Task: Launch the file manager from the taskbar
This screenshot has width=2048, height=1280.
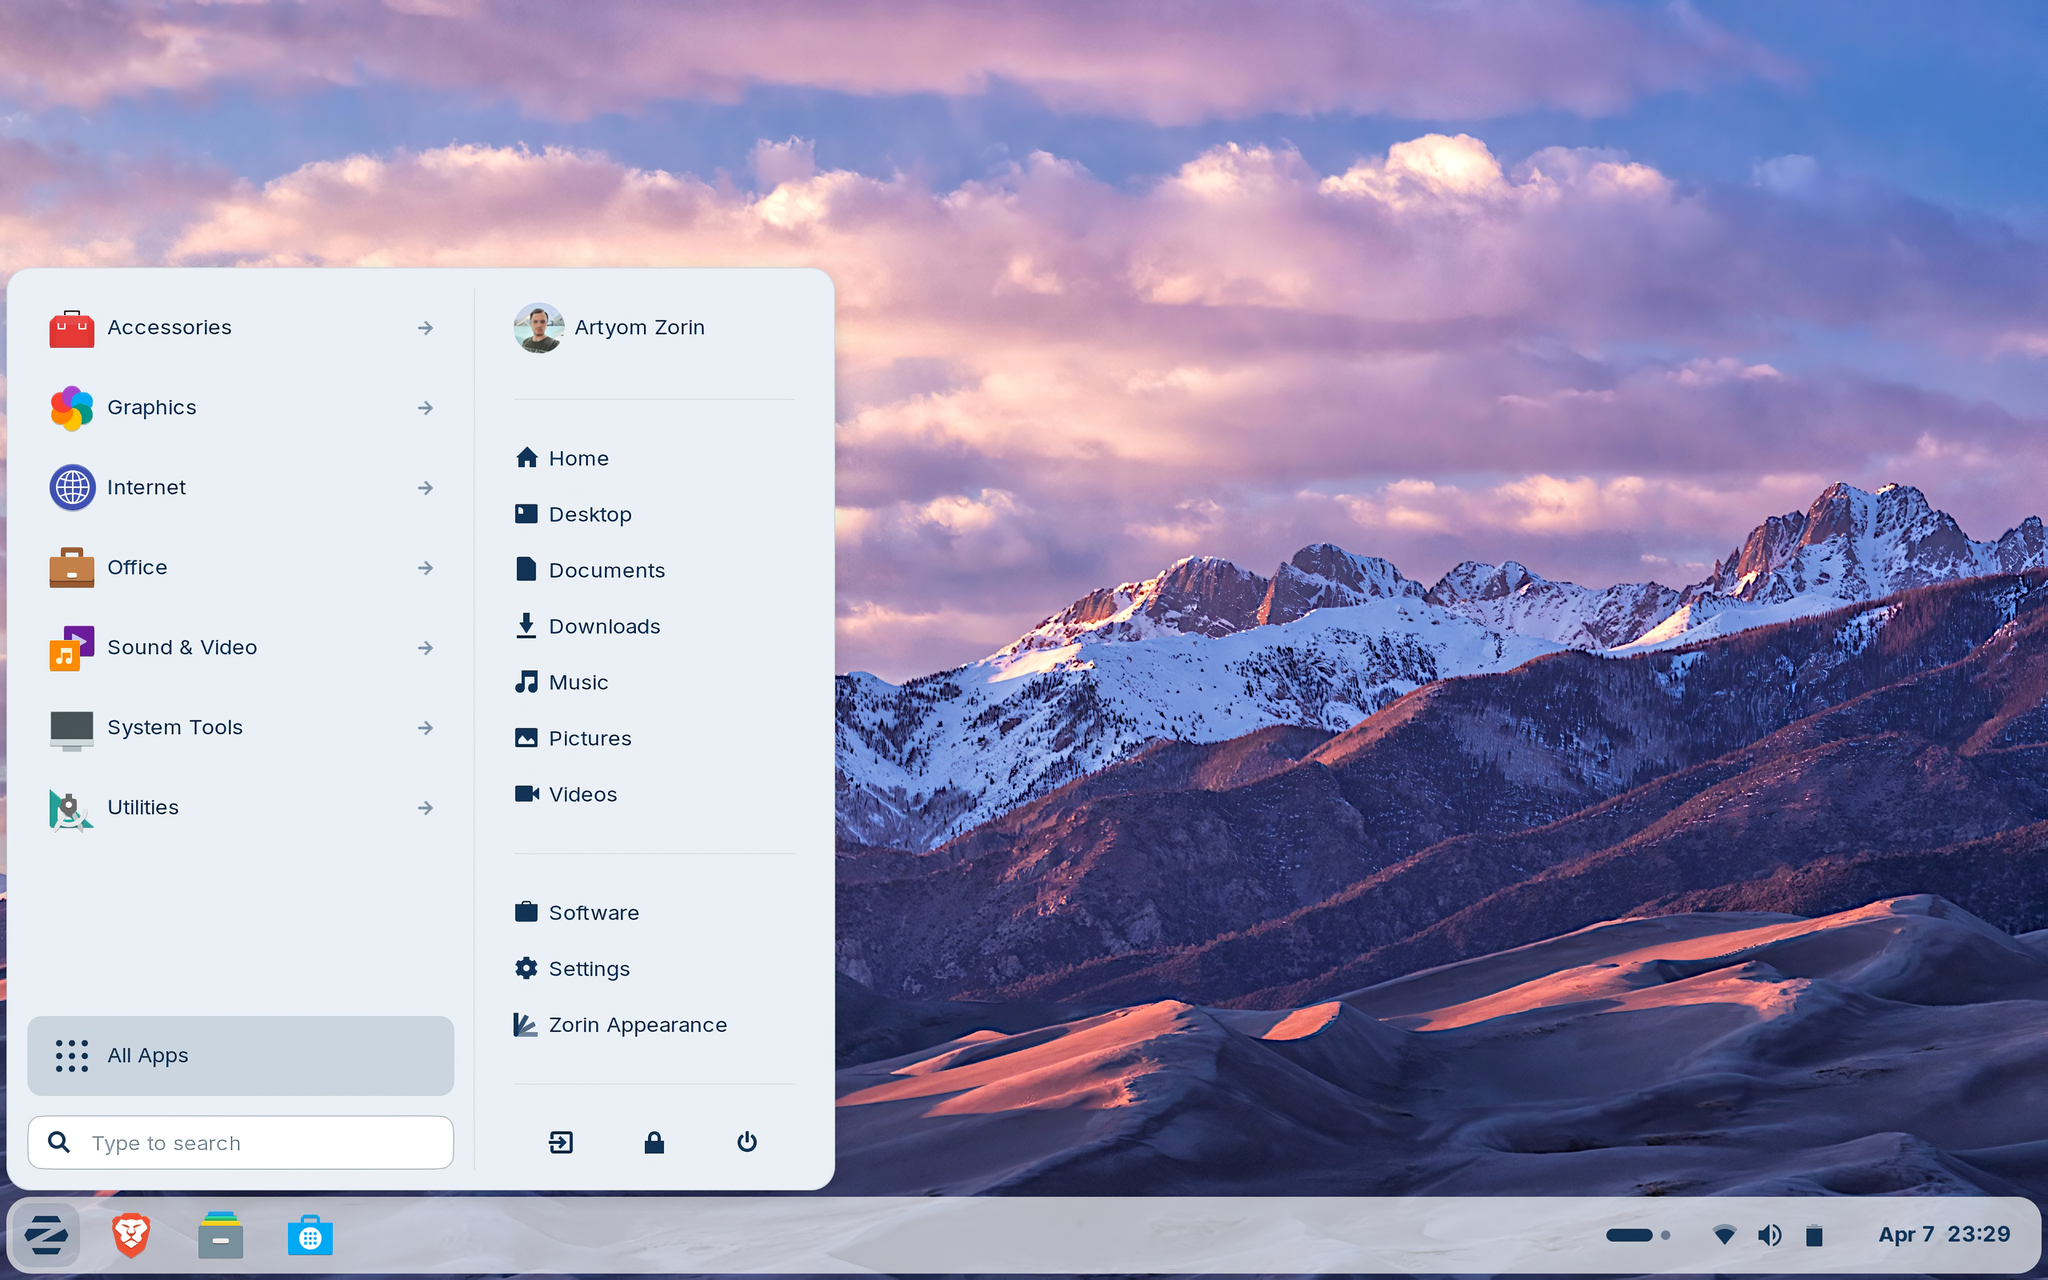Action: tap(220, 1235)
